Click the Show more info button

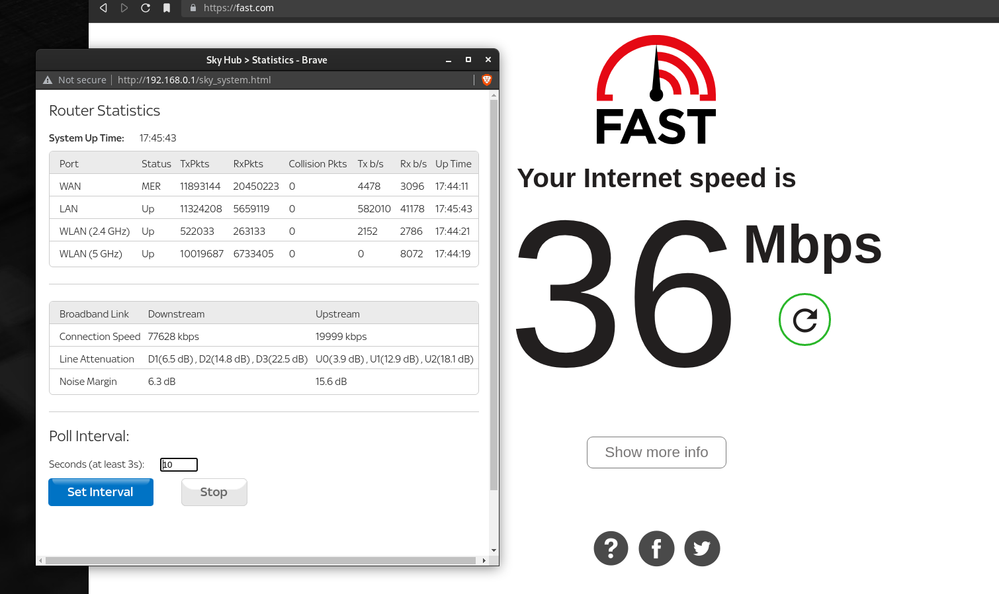pyautogui.click(x=656, y=452)
